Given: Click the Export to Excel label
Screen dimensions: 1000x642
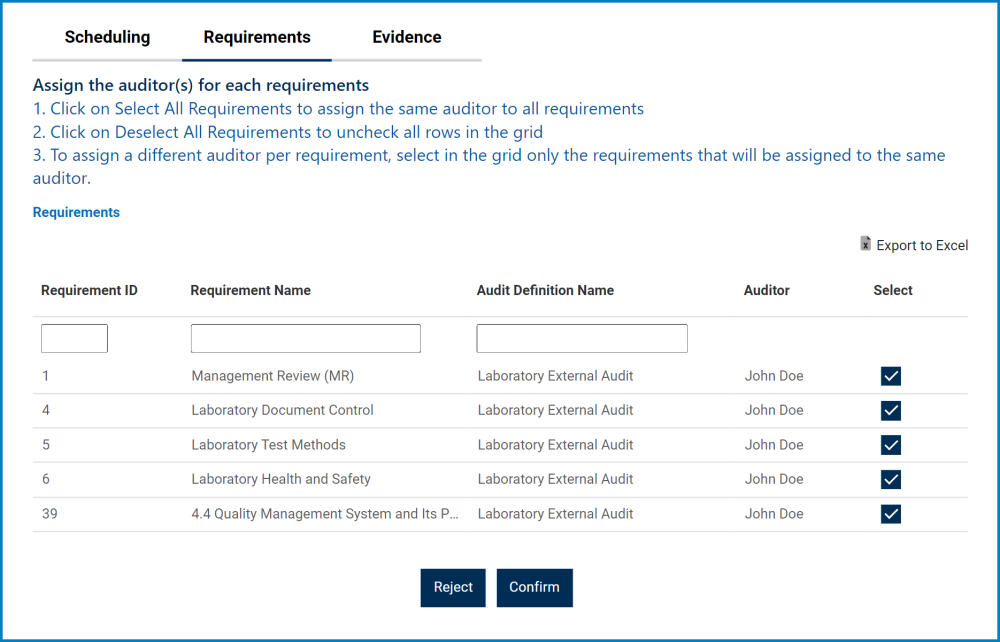Looking at the screenshot, I should click(x=920, y=245).
